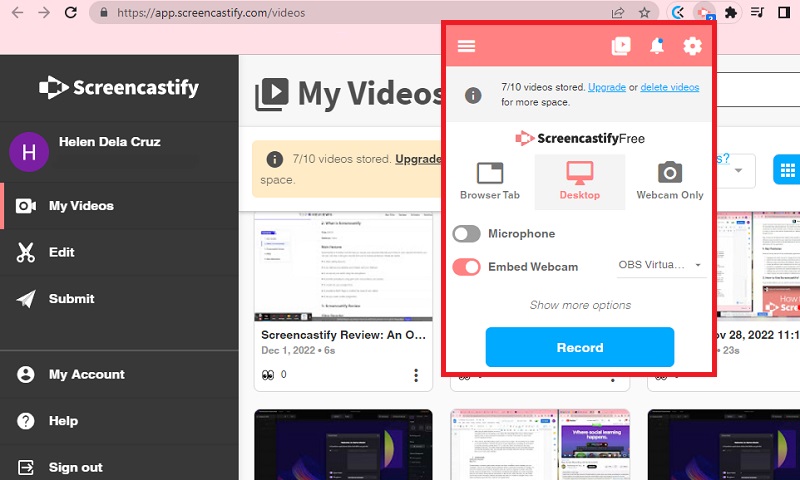Open the split-screen video thumbnail in second row

[540, 444]
